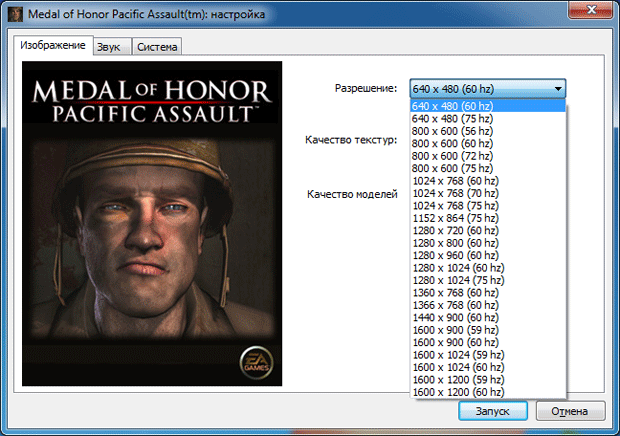
Task: Pick 1024 x 768 (60 hz) resolution
Action: click(488, 181)
